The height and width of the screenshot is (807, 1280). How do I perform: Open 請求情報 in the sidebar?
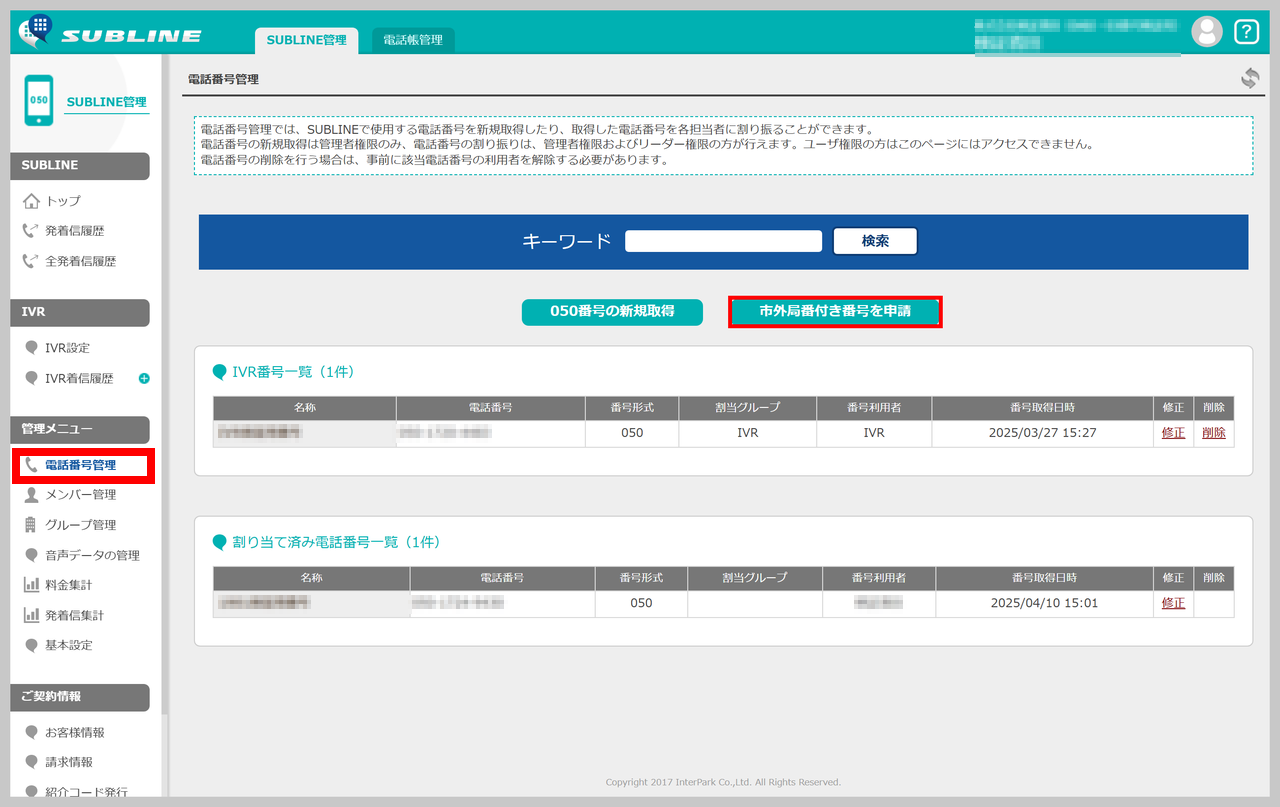(x=68, y=762)
